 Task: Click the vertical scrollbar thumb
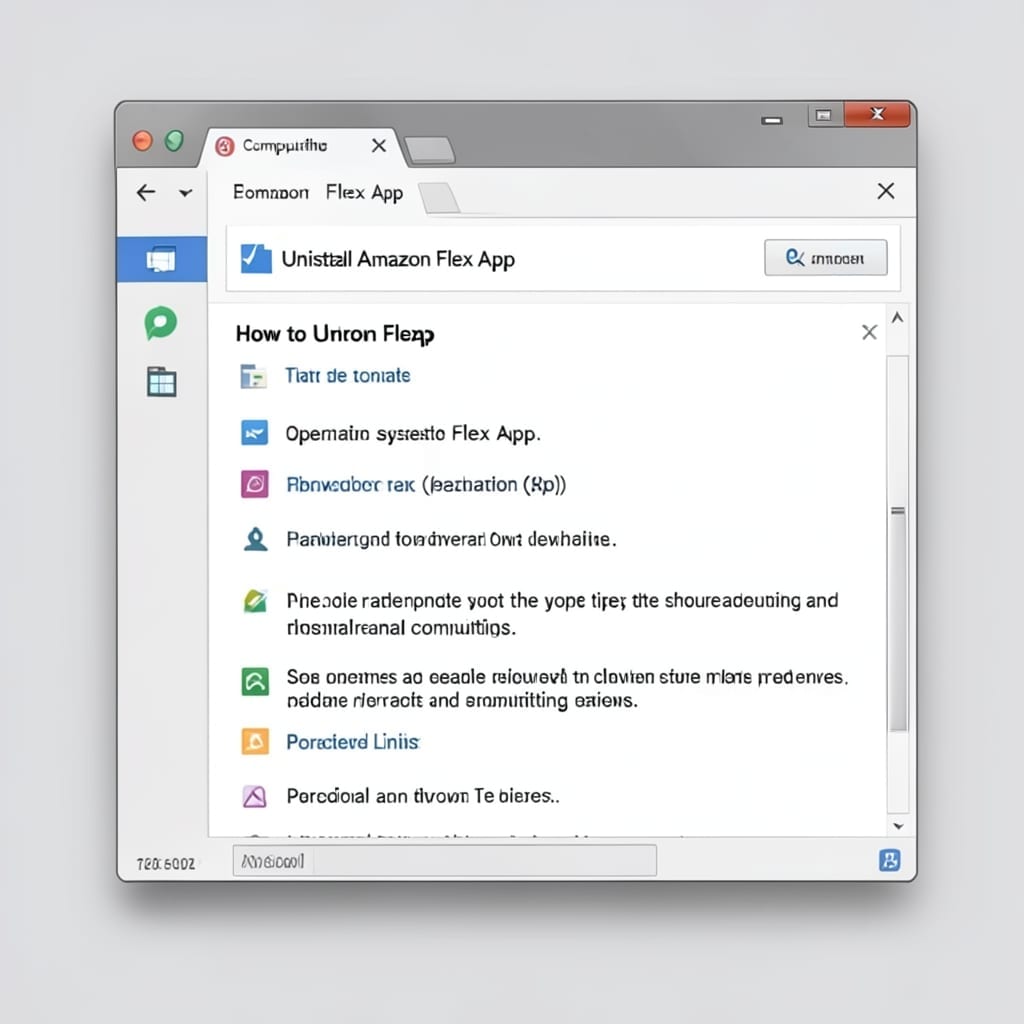point(898,618)
